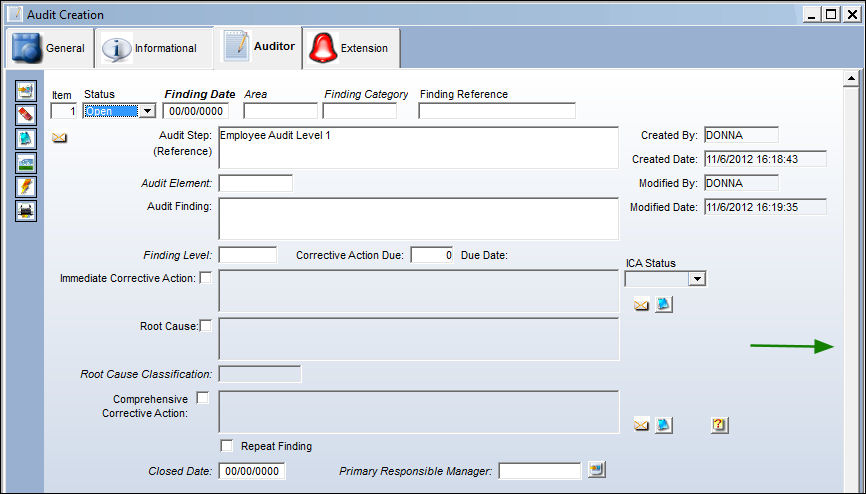Click the top sidebar icon with orange arrow
The width and height of the screenshot is (866, 494).
[26, 91]
